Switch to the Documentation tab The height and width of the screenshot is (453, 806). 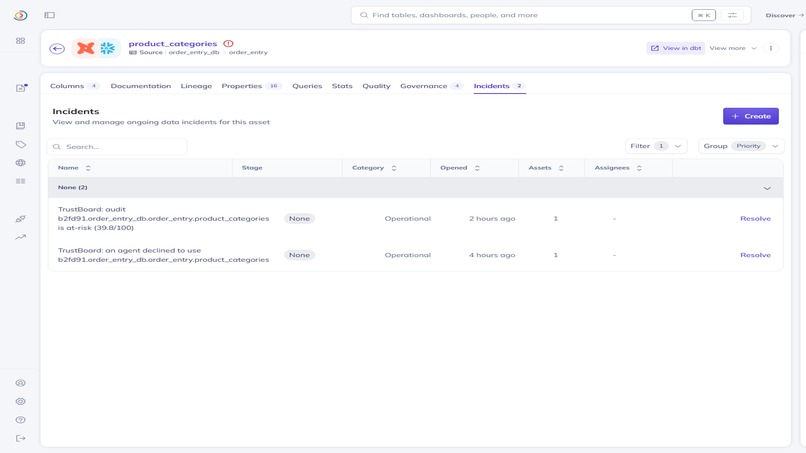(x=141, y=86)
